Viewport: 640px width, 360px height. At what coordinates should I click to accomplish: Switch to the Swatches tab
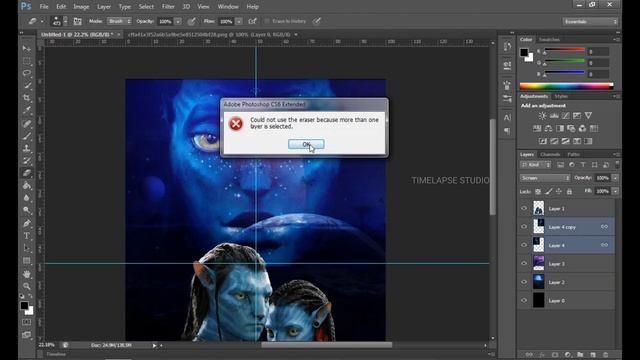point(549,40)
